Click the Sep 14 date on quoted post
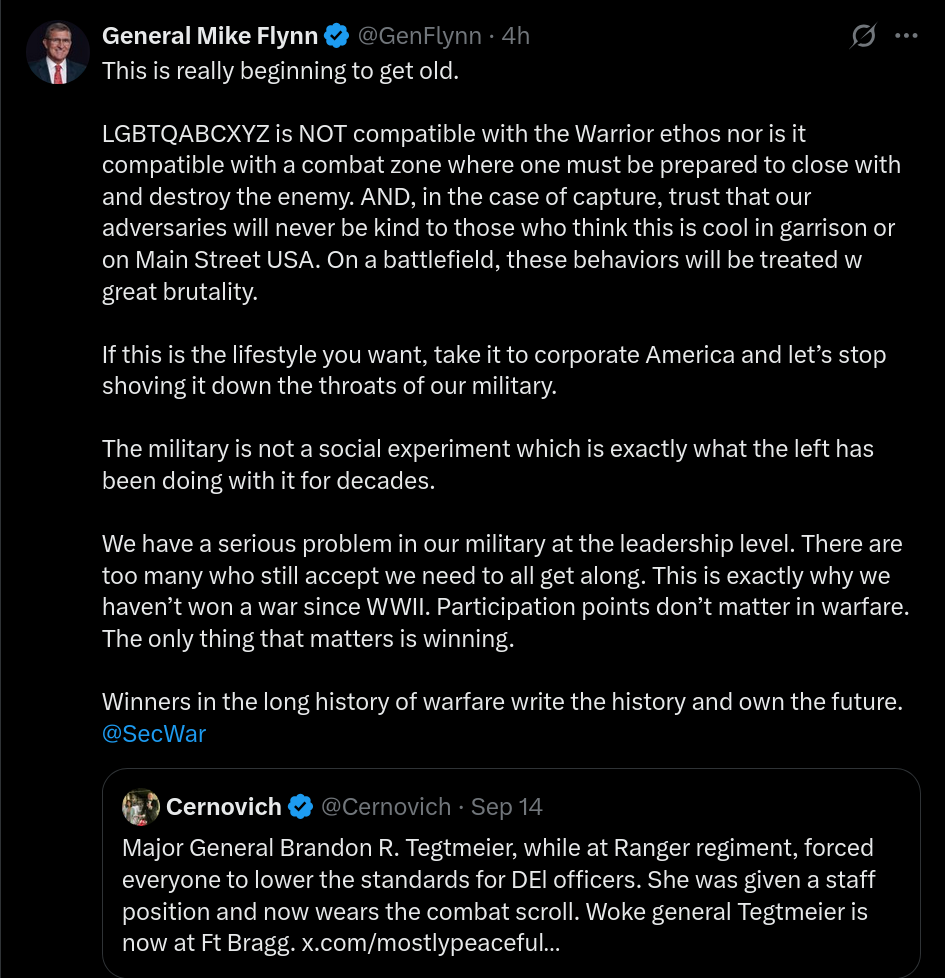The image size is (945, 978). (507, 807)
